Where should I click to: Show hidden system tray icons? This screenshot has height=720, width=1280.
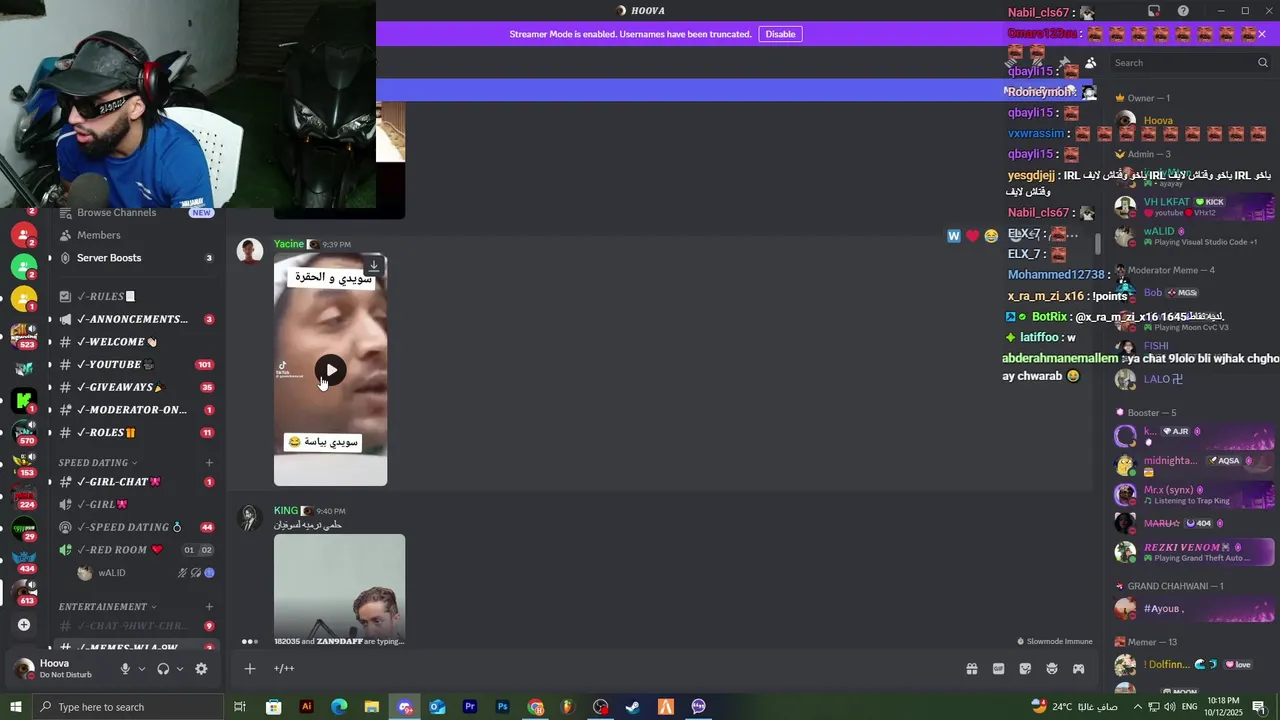(1137, 707)
